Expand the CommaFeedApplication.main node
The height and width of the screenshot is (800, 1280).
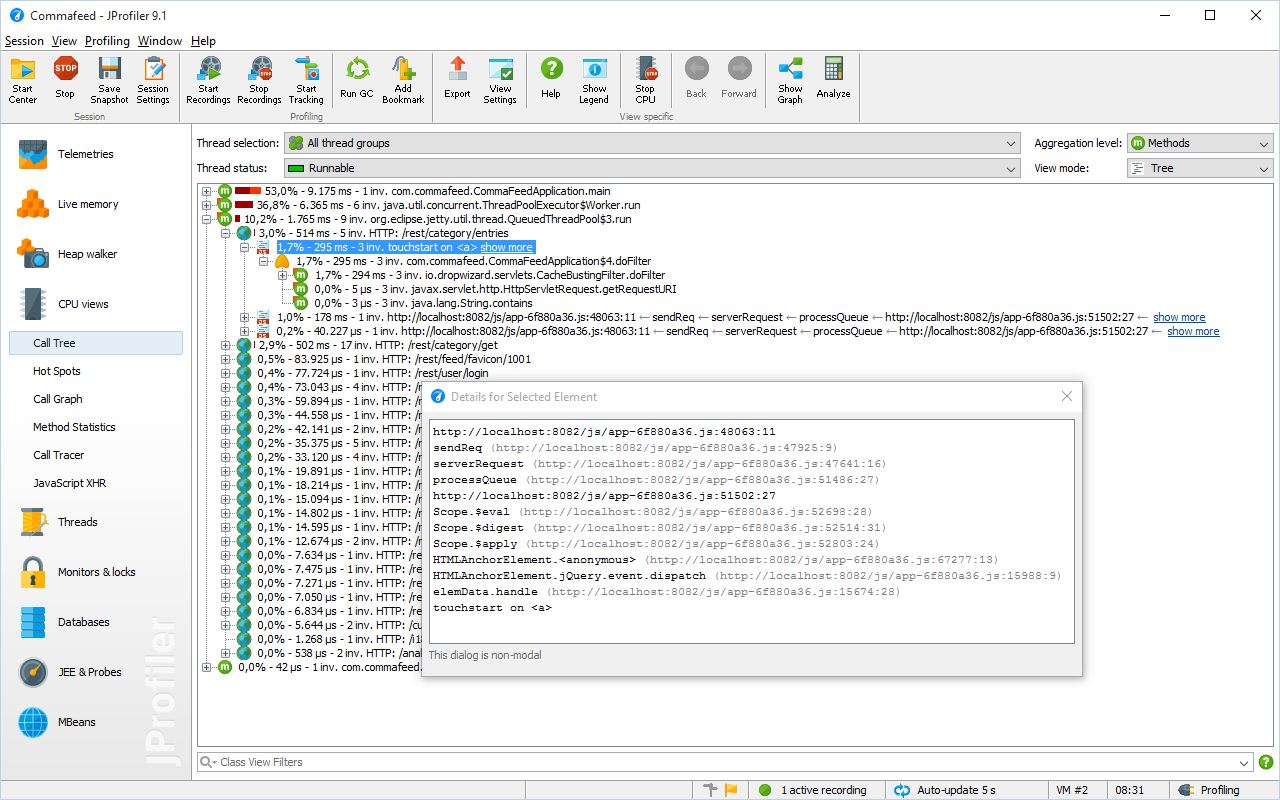pyautogui.click(x=207, y=191)
